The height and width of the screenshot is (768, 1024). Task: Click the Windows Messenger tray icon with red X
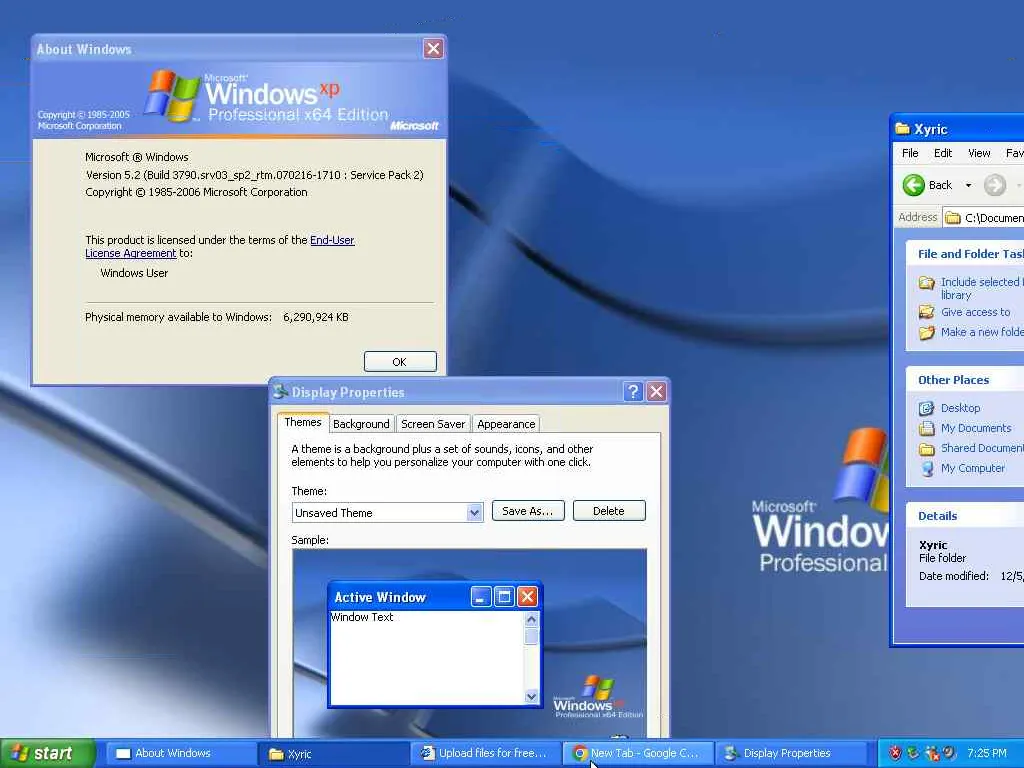click(x=932, y=753)
